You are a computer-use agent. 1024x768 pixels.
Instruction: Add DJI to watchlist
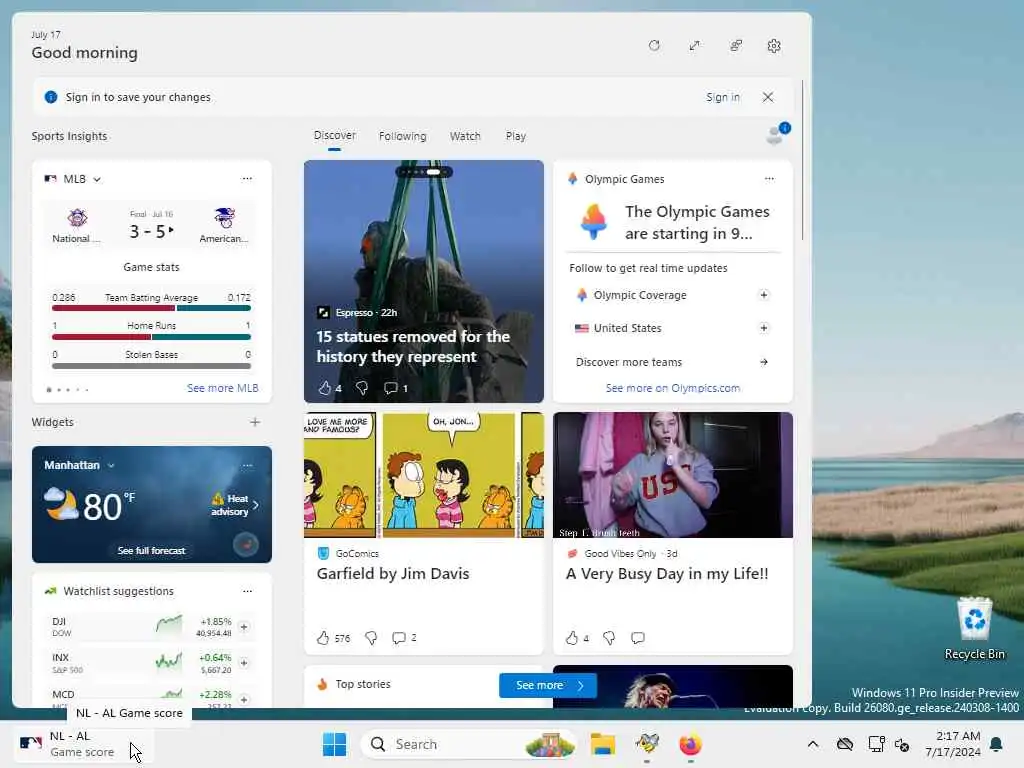click(244, 627)
